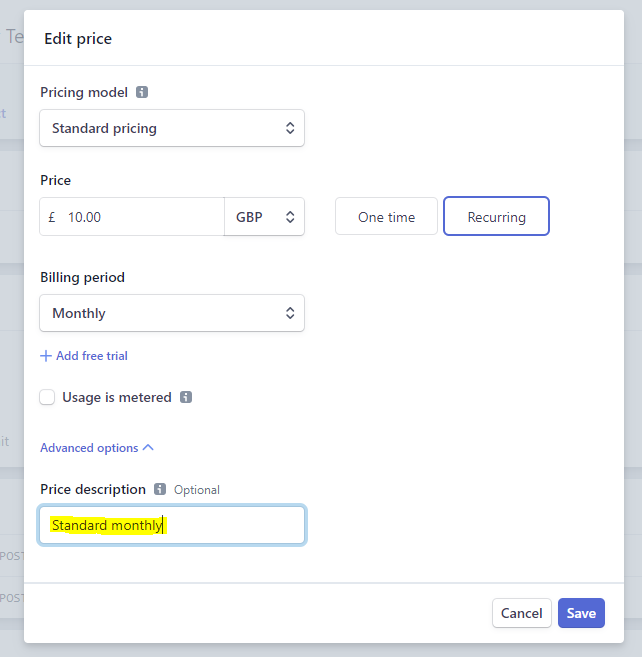The image size is (642, 657).
Task: Click the up-down arrows in the GBP selector
Action: coord(290,217)
